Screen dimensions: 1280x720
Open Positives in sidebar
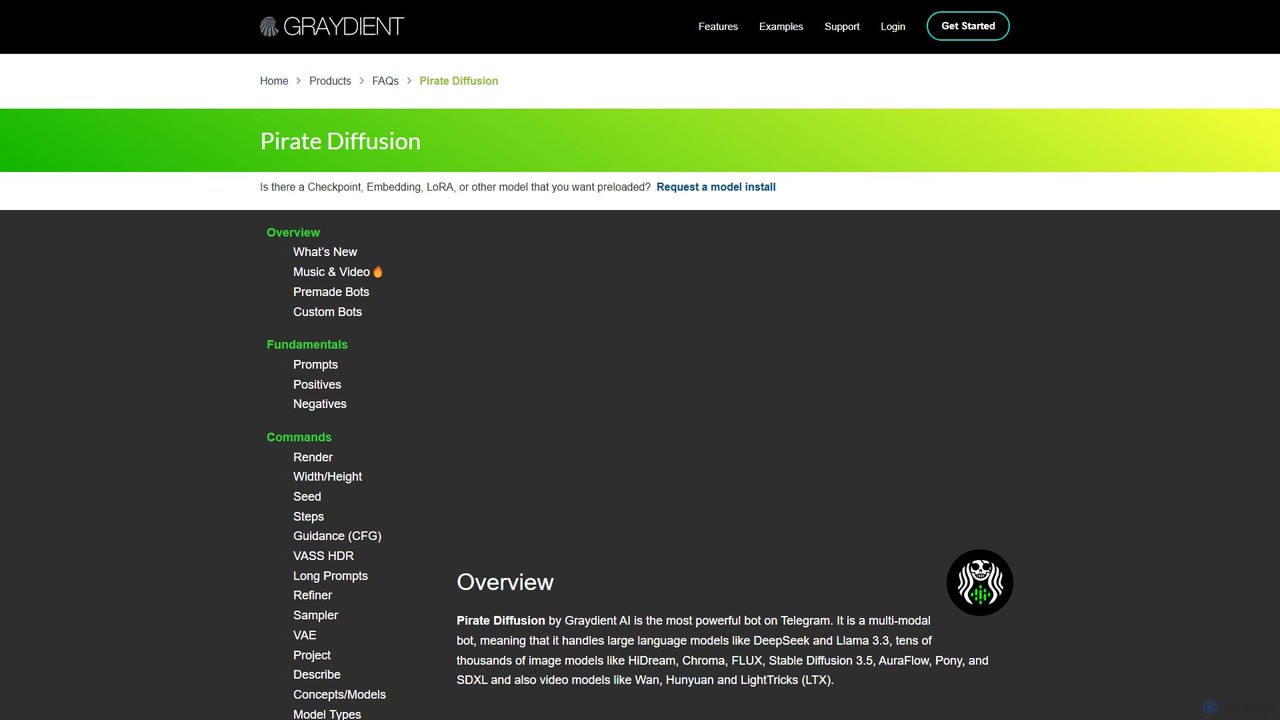(x=317, y=384)
